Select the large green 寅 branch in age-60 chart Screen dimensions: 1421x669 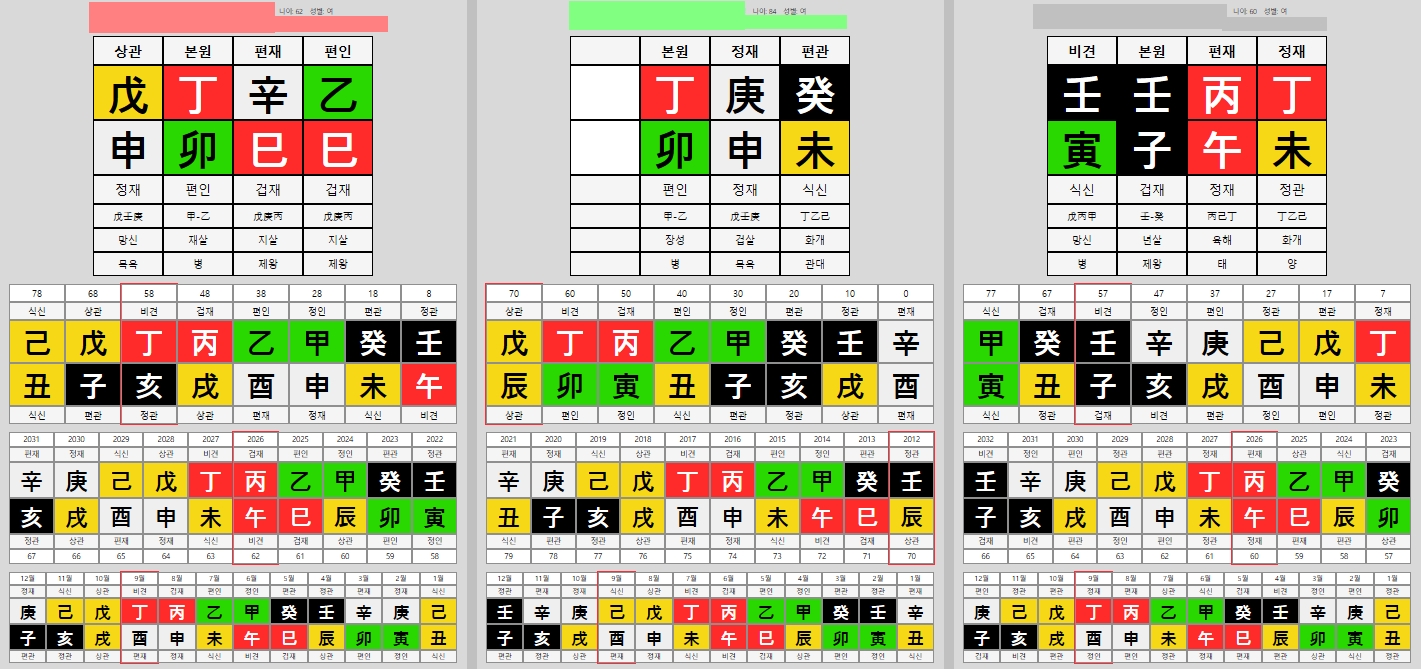pos(1082,148)
